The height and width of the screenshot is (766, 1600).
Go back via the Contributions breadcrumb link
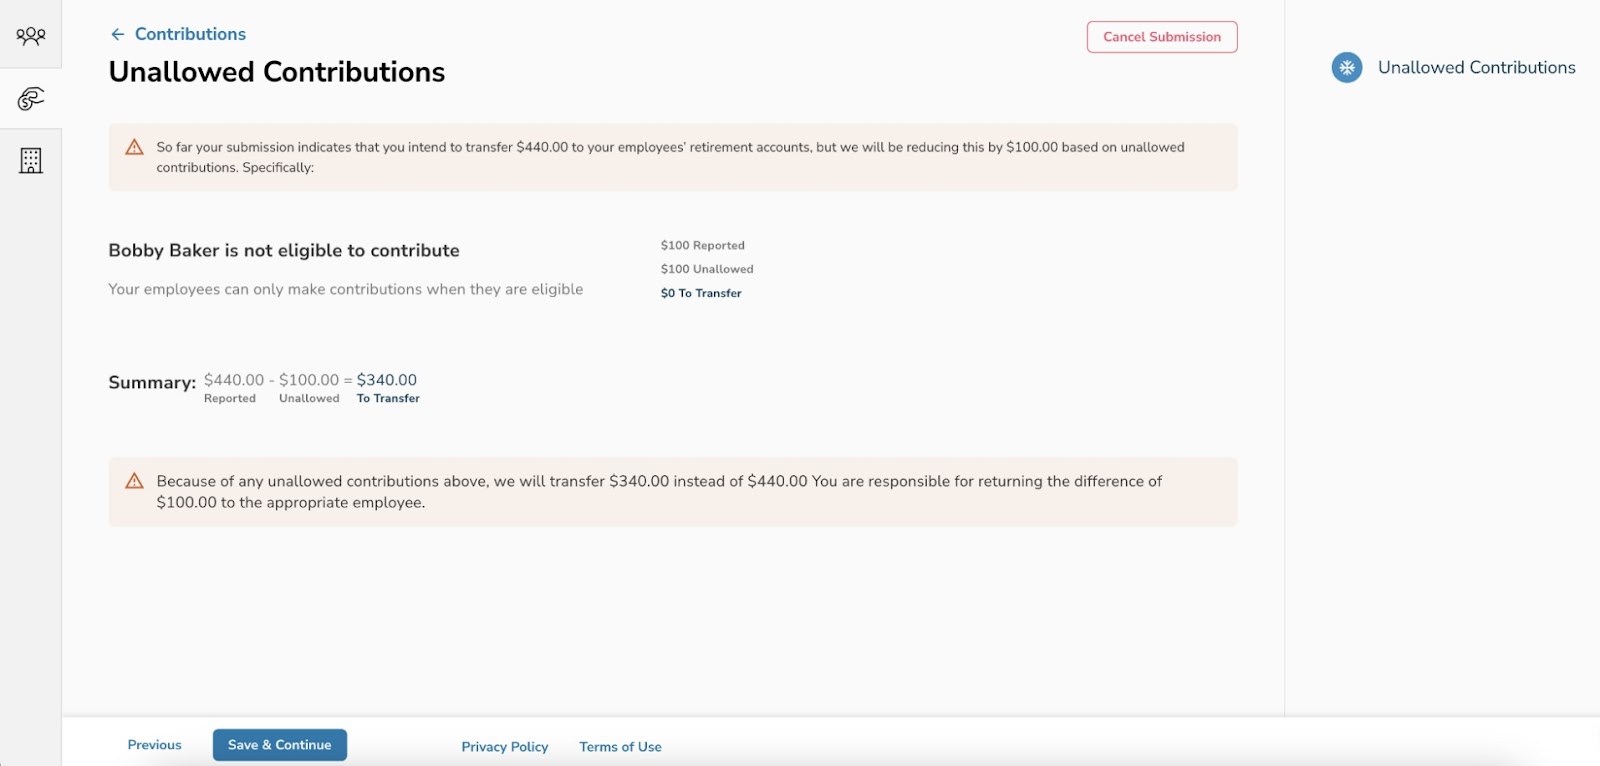190,34
